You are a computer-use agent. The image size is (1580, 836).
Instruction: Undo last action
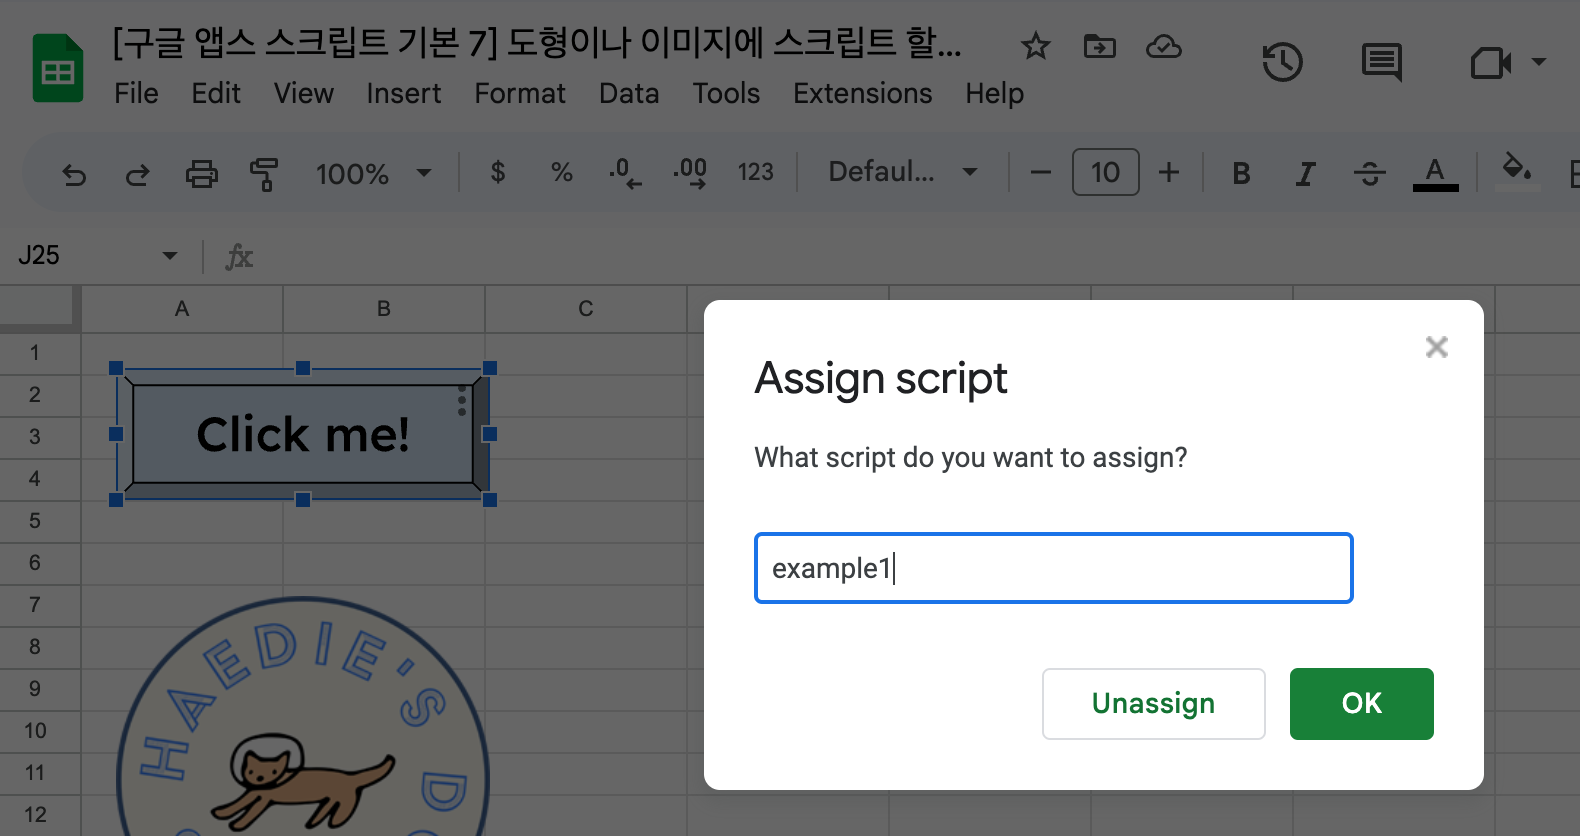click(x=74, y=174)
